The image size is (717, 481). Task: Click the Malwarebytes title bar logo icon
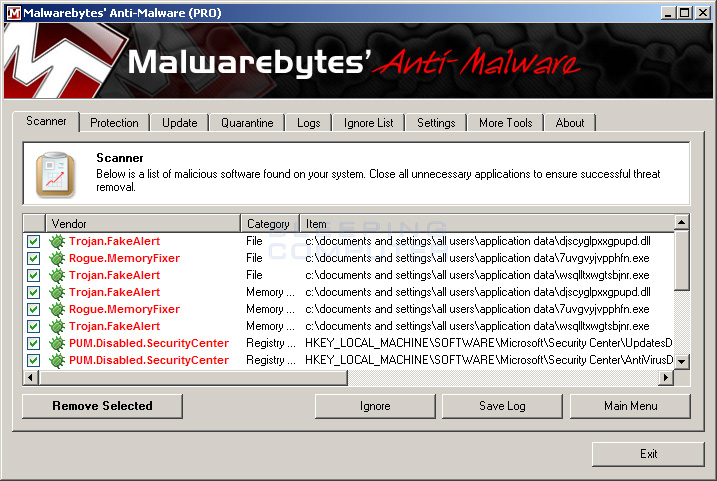click(x=14, y=12)
